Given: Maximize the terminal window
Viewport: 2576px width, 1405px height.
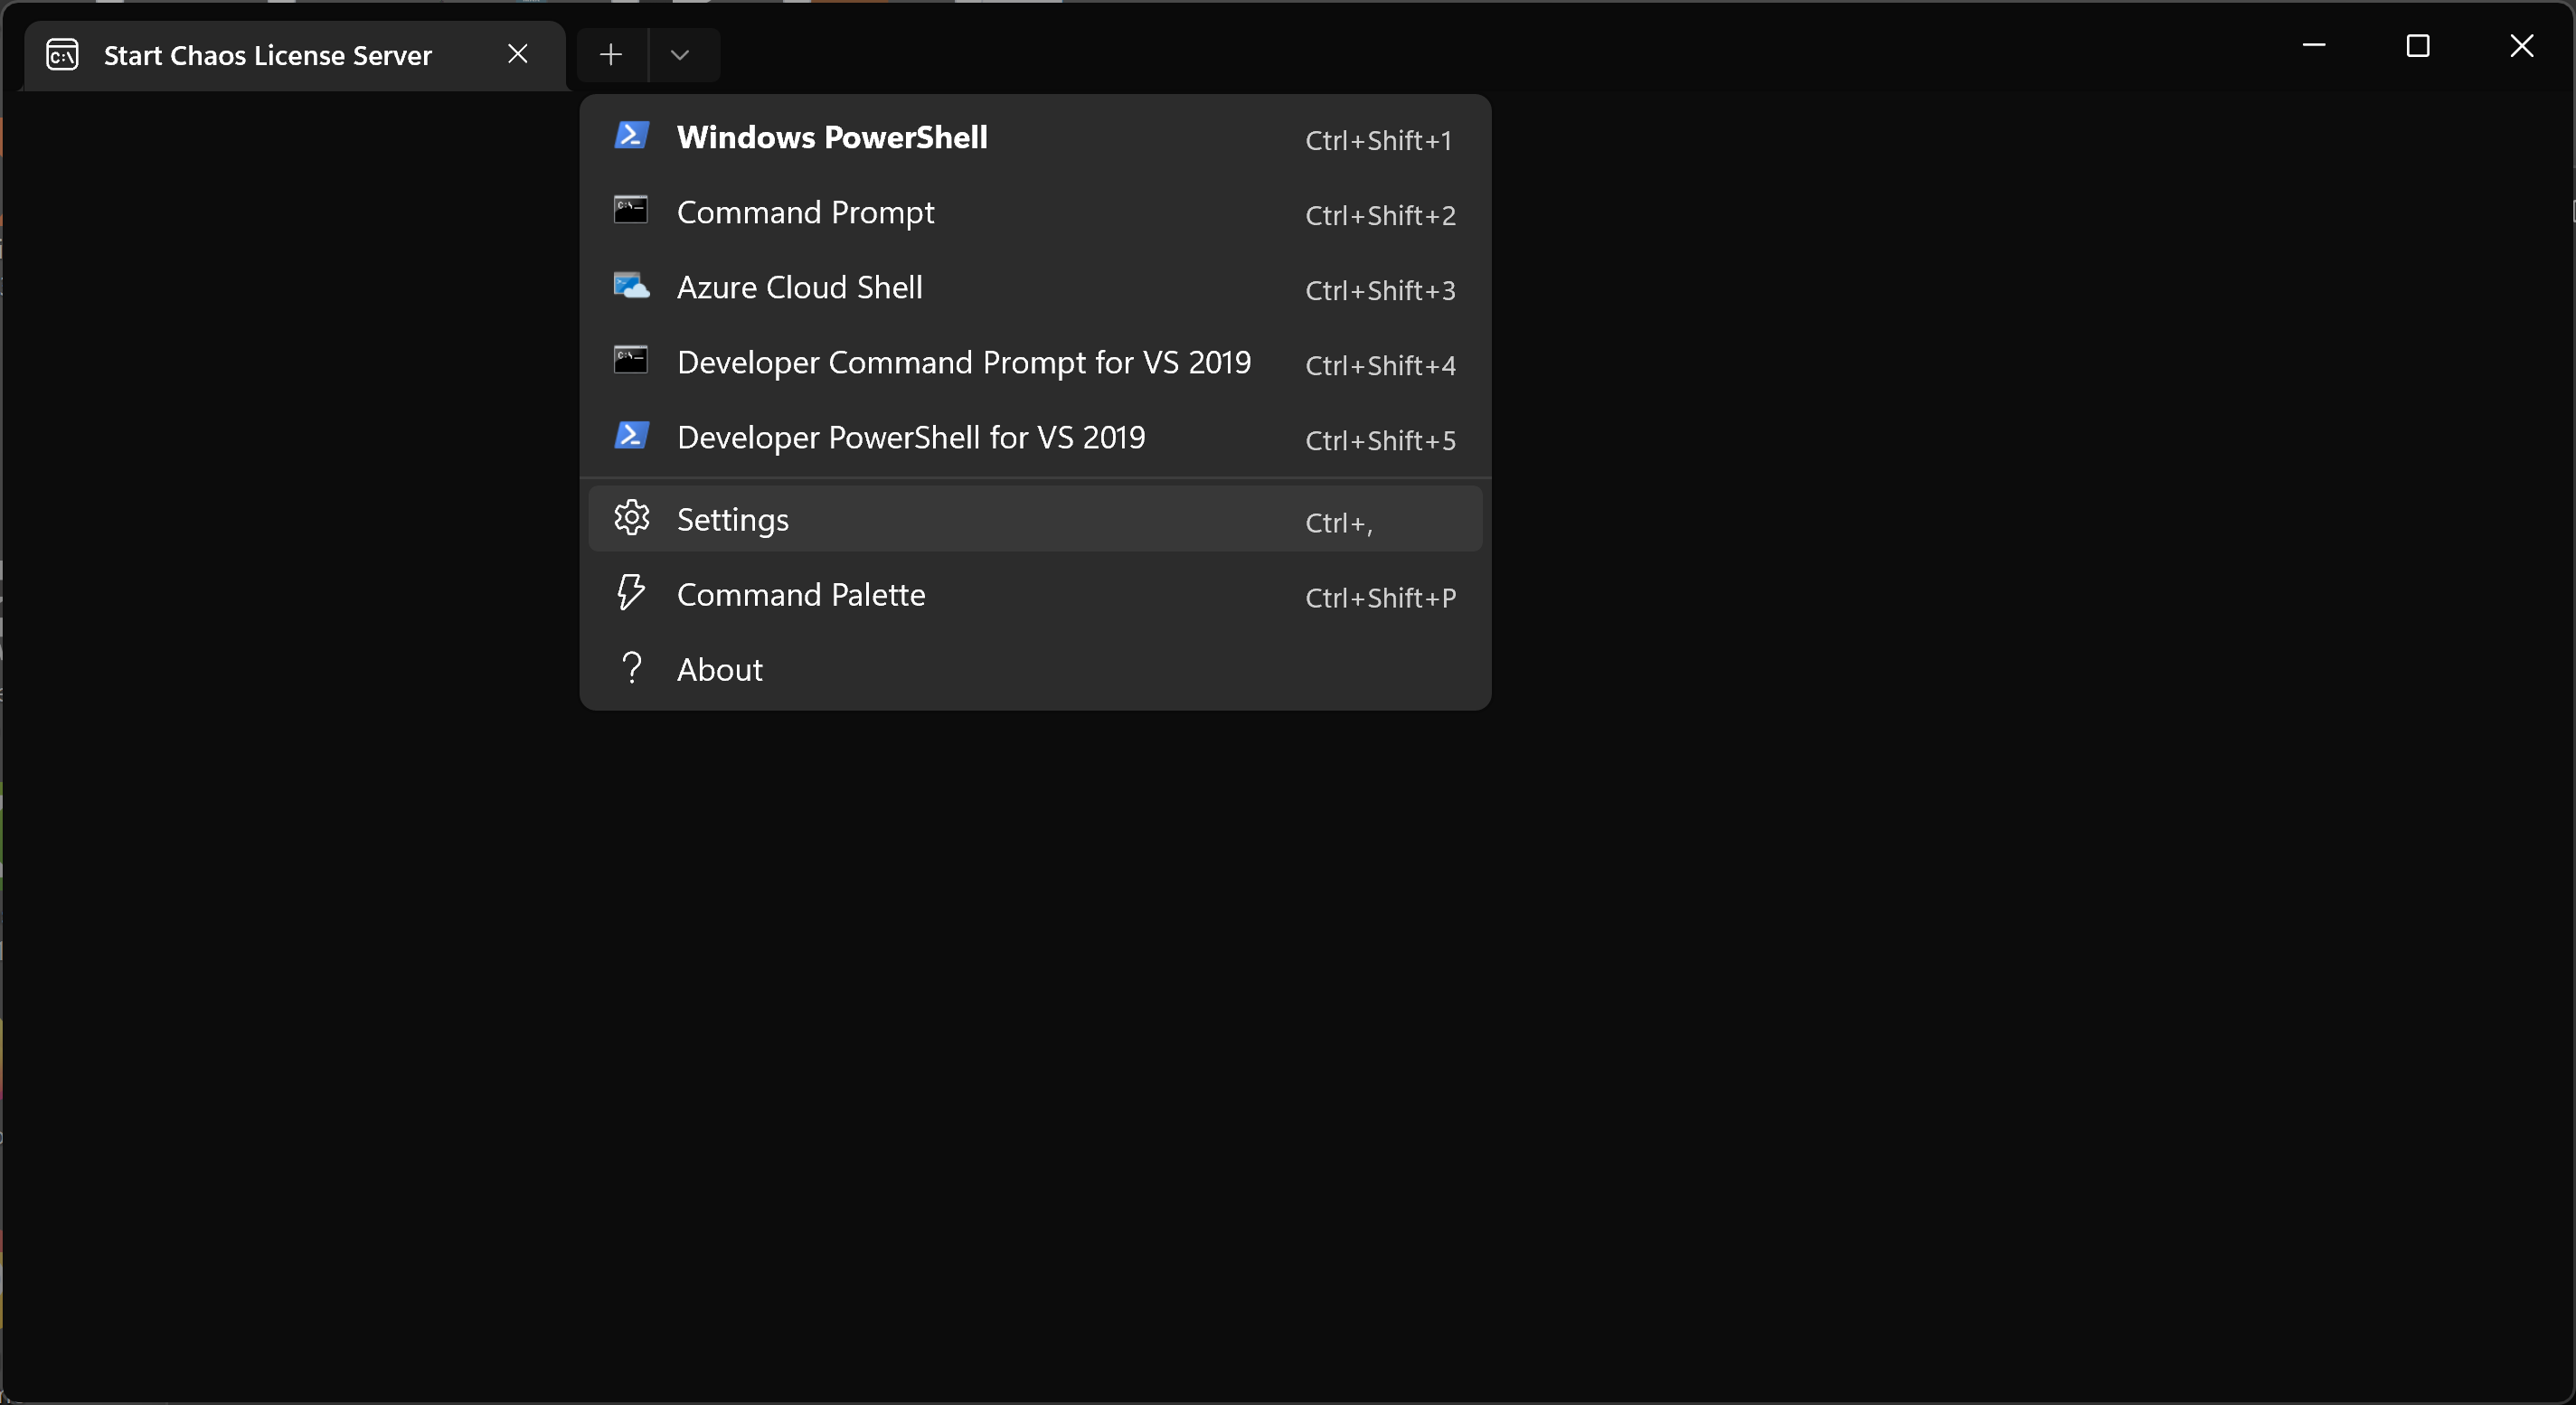Looking at the screenshot, I should [2417, 45].
